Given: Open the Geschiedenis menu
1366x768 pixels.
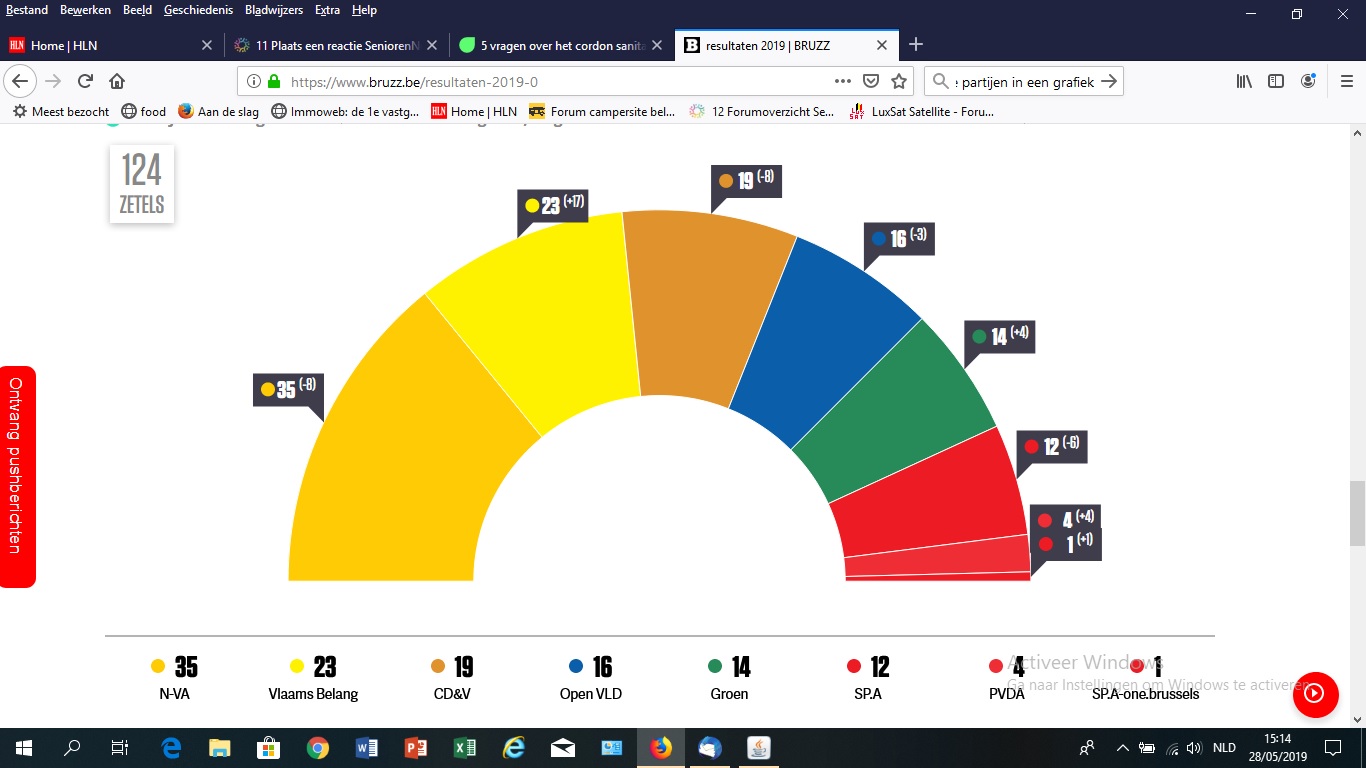Looking at the screenshot, I should tap(198, 10).
